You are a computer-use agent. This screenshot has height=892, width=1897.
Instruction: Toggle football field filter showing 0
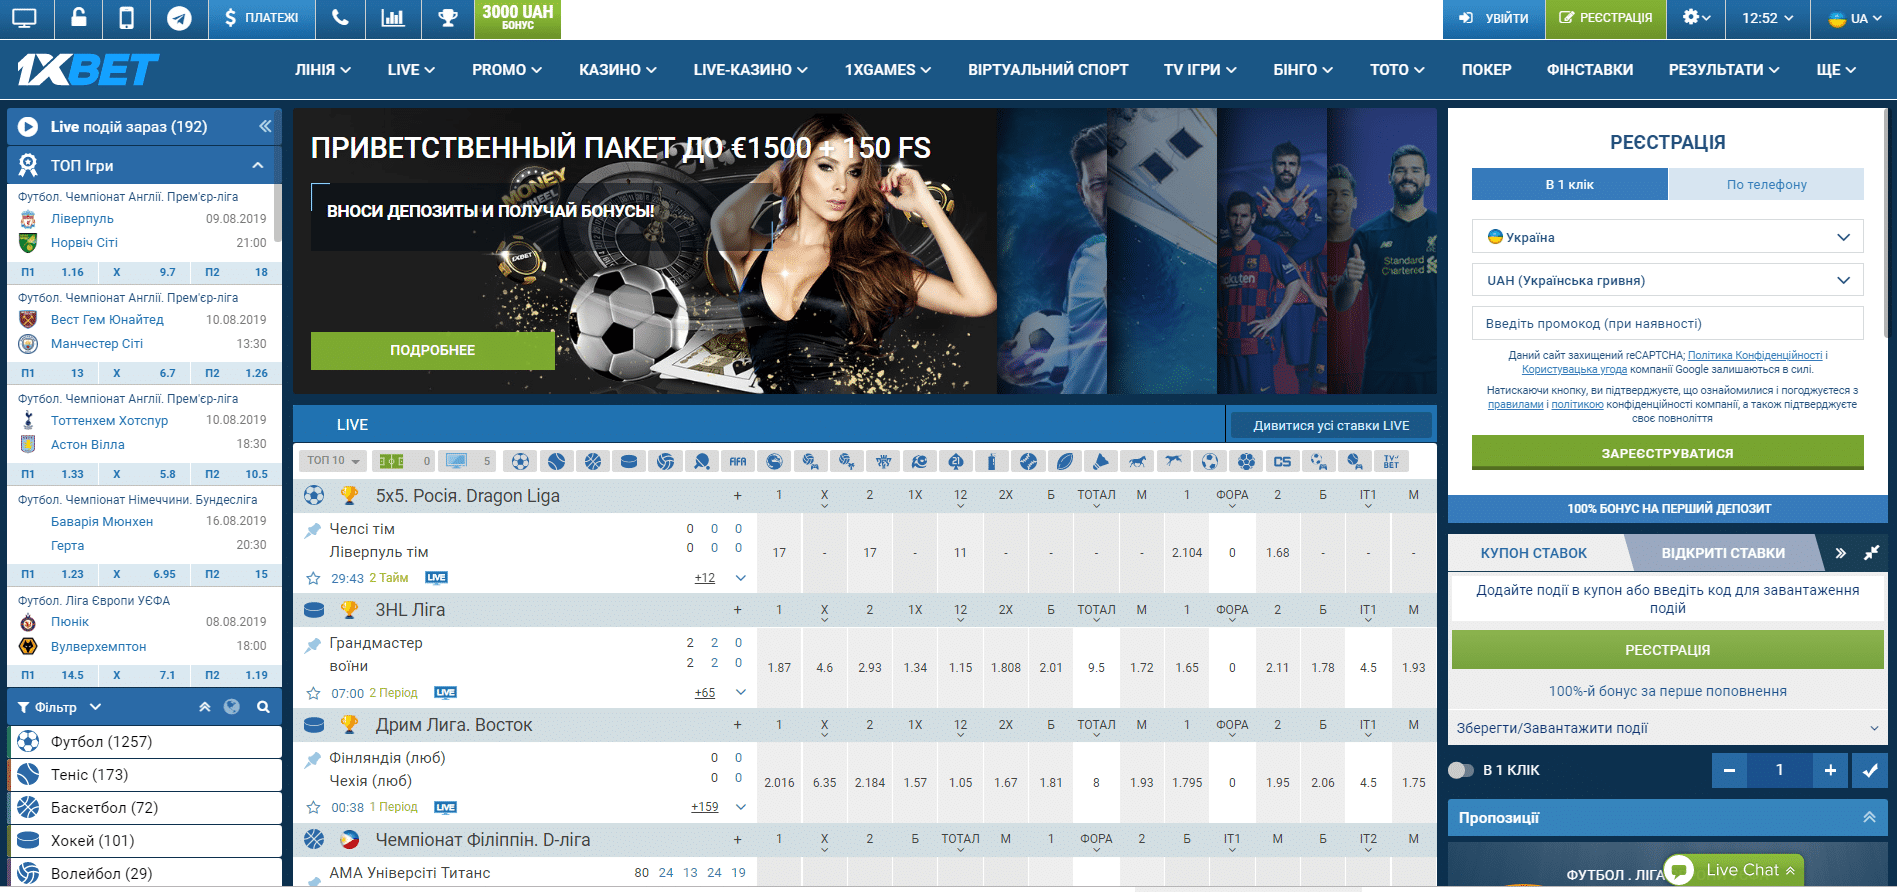click(404, 461)
